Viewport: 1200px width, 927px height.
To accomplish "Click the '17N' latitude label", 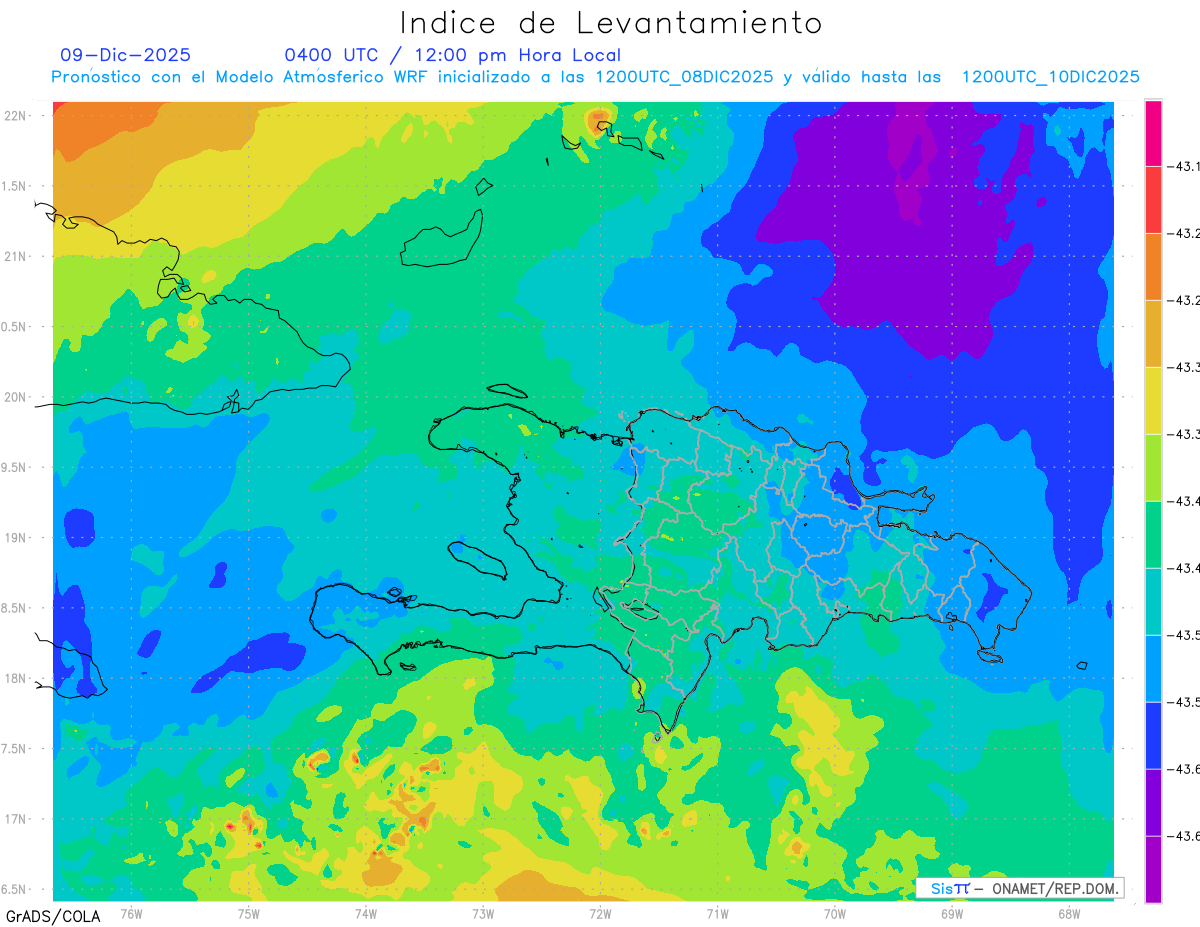I will click(16, 819).
